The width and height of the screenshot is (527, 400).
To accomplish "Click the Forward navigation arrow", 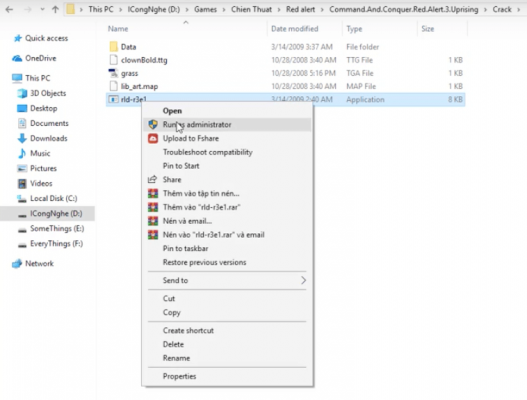I will point(28,9).
